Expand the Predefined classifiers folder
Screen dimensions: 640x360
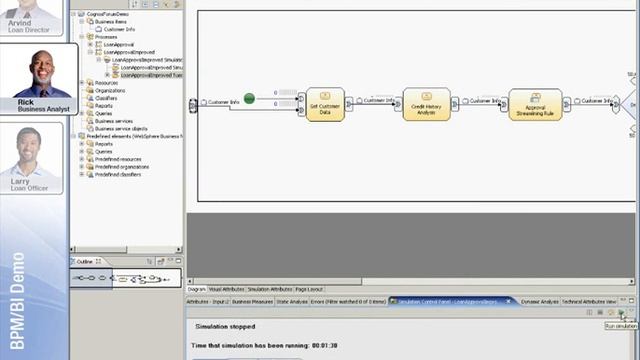pyautogui.click(x=82, y=174)
